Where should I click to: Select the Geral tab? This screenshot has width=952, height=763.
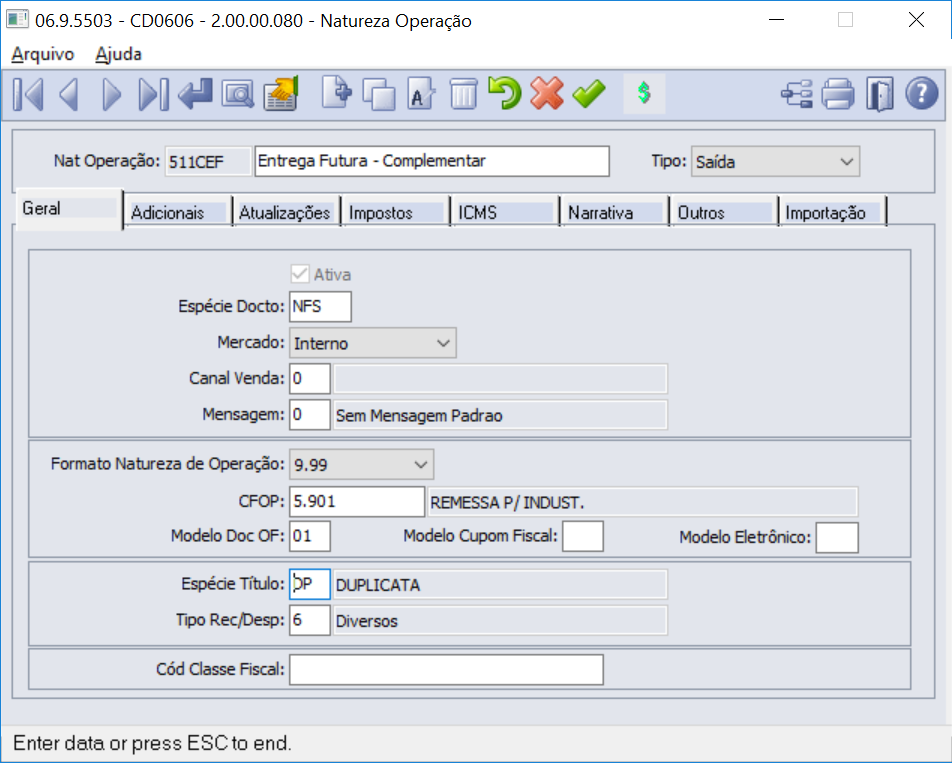coord(69,209)
